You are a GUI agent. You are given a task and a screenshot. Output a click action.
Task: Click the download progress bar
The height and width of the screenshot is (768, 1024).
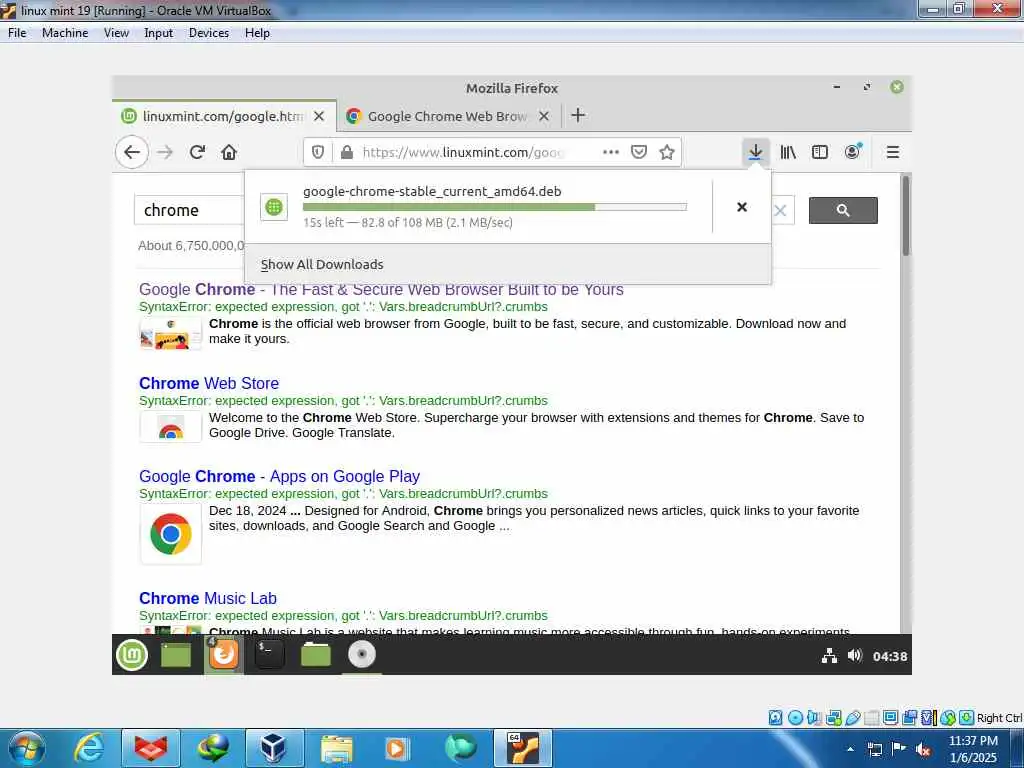click(494, 207)
